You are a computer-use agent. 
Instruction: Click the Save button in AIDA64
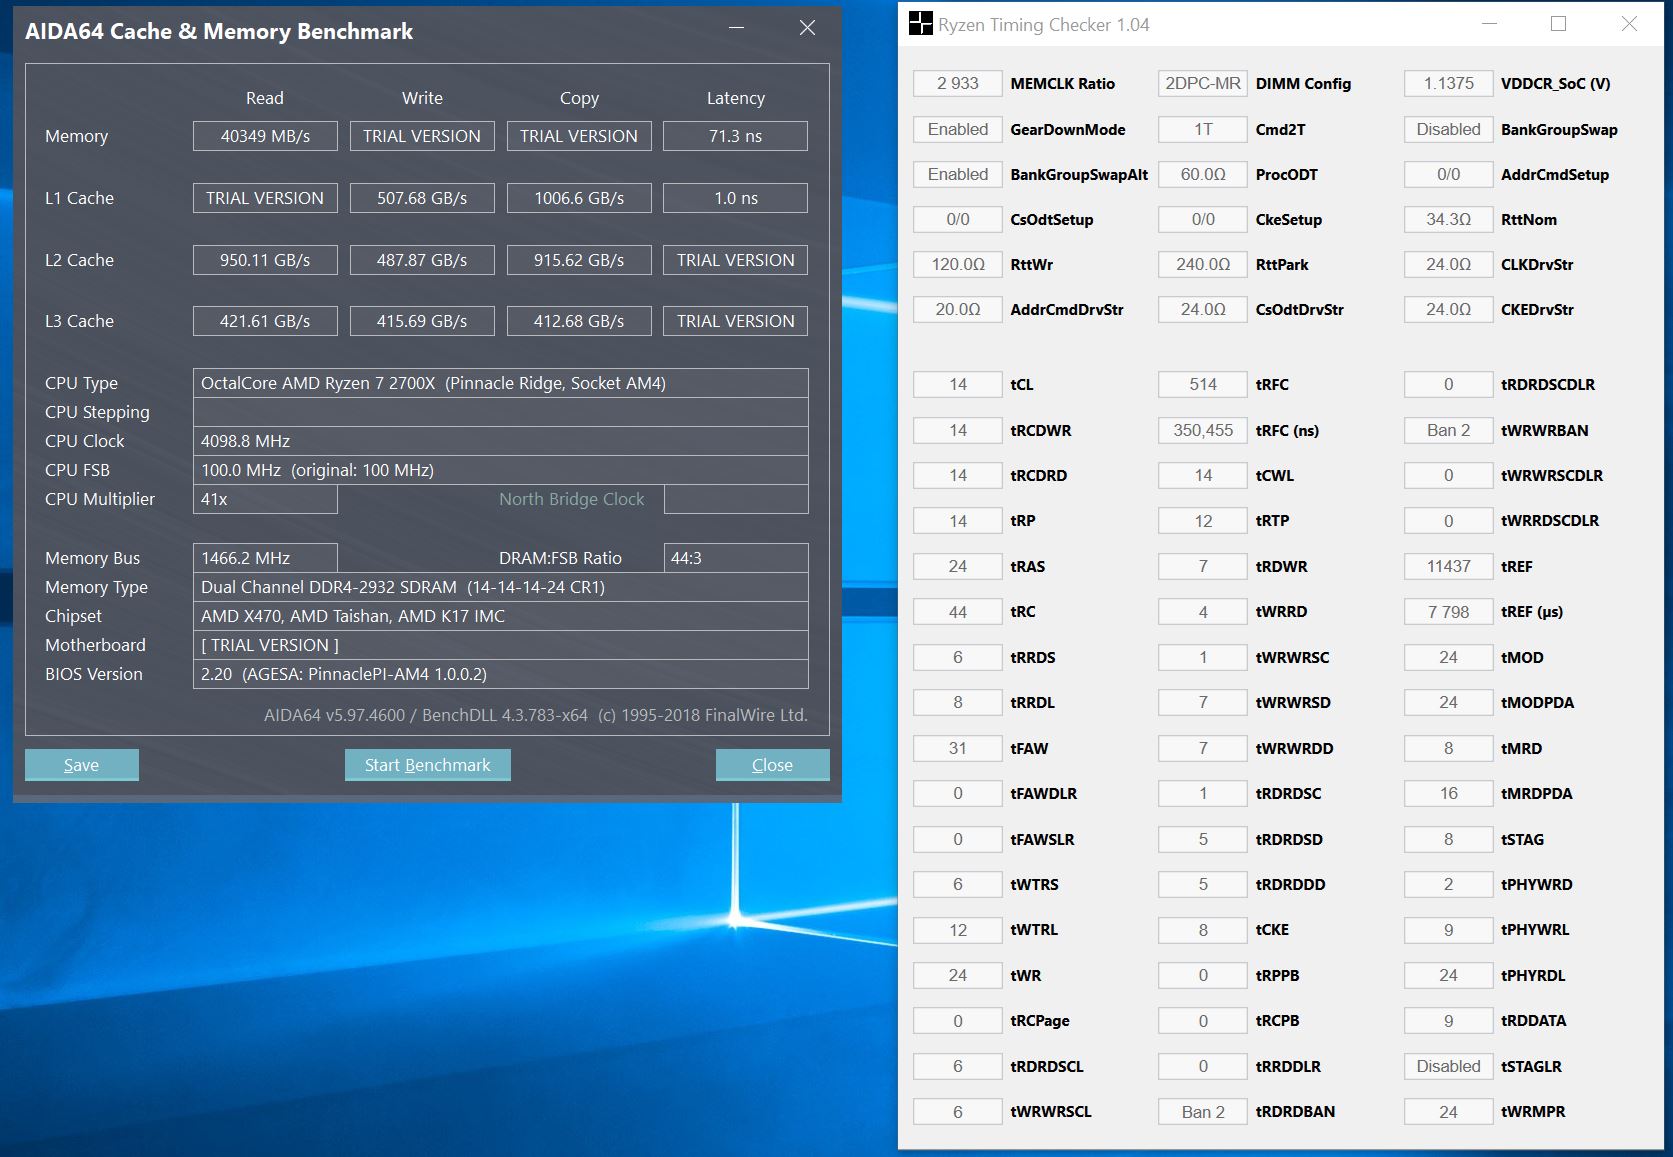pos(82,765)
